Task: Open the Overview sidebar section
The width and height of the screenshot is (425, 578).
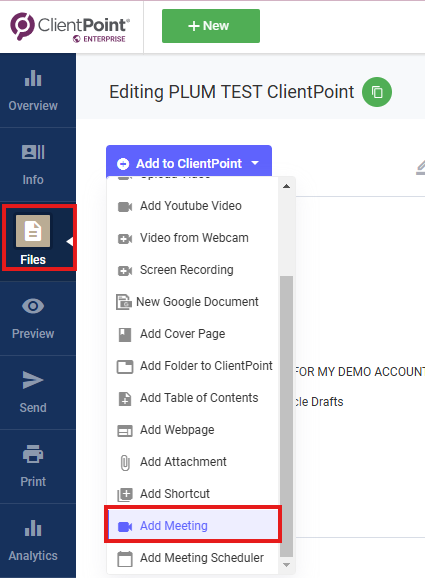Action: [33, 91]
